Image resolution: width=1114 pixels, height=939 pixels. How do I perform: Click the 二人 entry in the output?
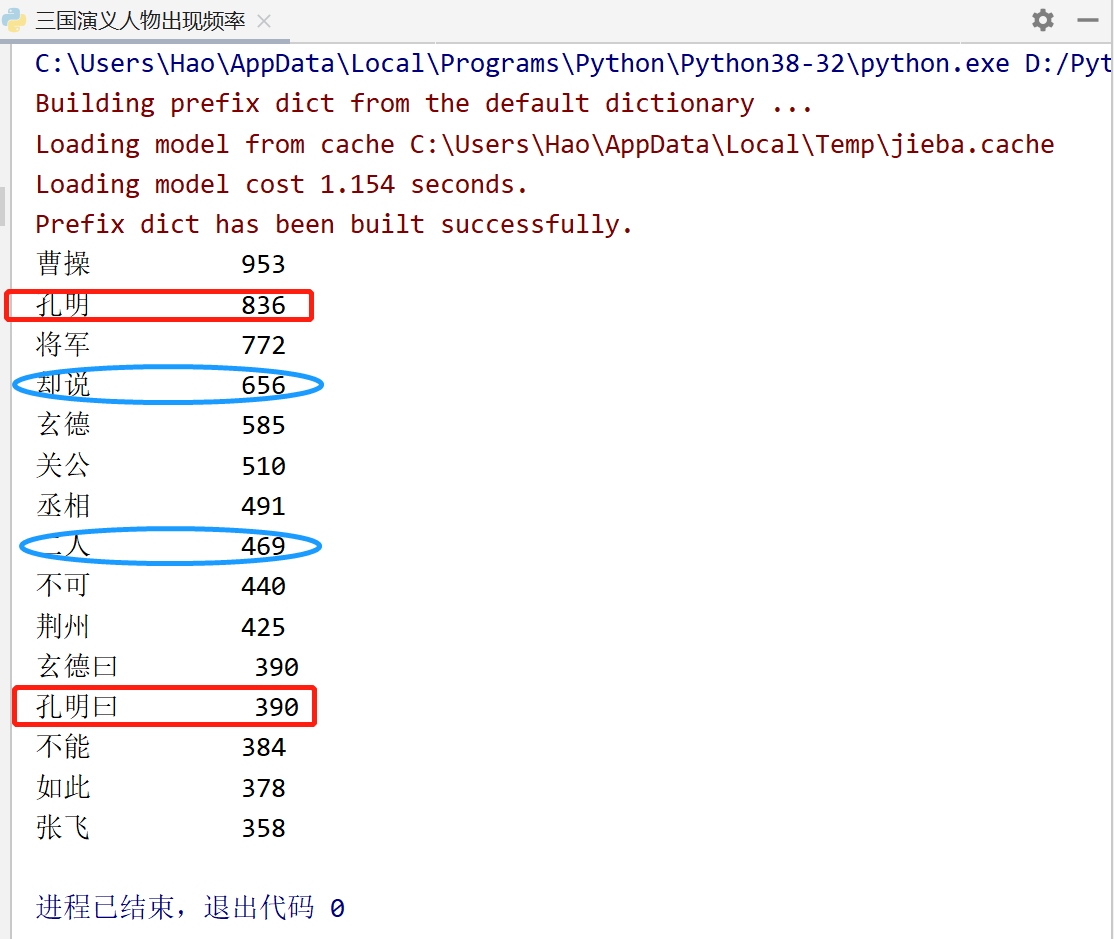click(63, 546)
